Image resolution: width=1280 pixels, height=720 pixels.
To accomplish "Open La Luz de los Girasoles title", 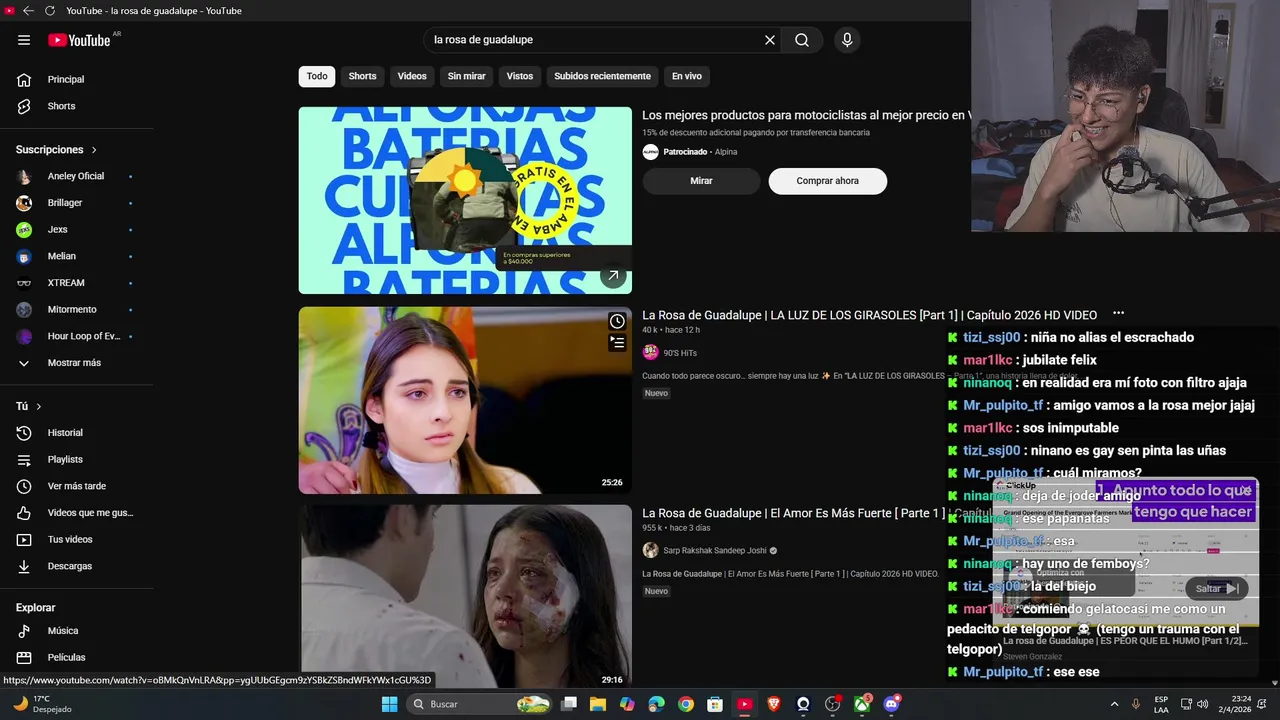I will pos(869,315).
